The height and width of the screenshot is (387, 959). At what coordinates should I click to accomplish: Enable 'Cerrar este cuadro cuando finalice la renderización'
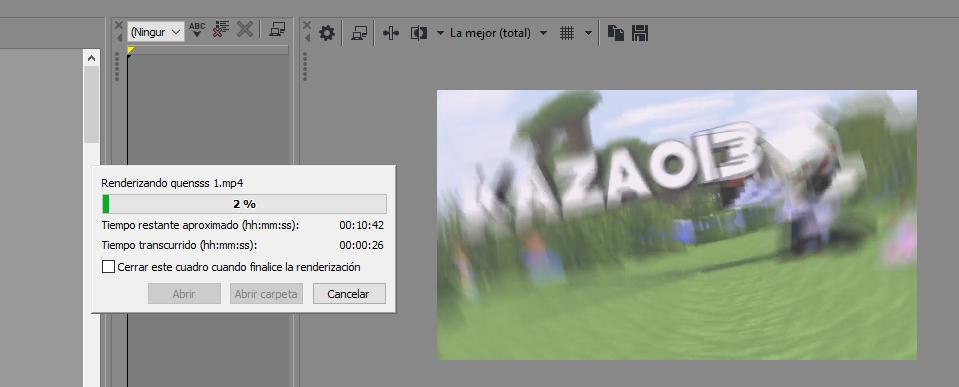coord(109,267)
